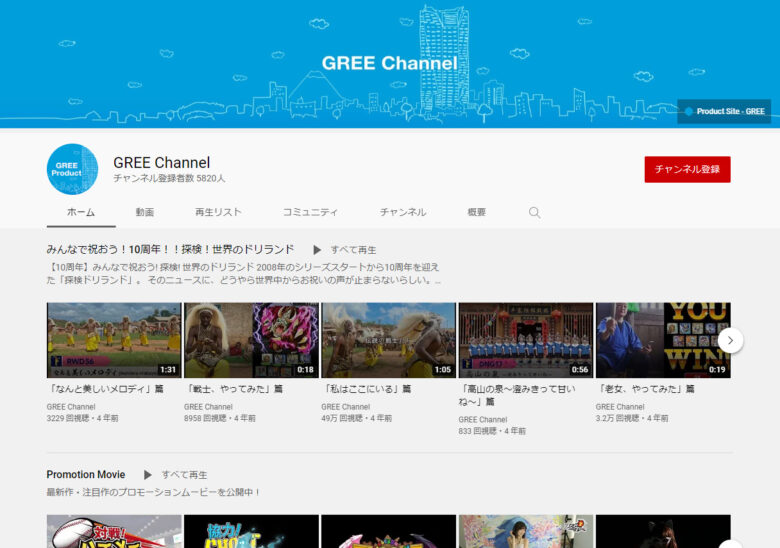Screen dimensions: 780x548
Task: Select the ホーム tab
Action: pos(81,212)
